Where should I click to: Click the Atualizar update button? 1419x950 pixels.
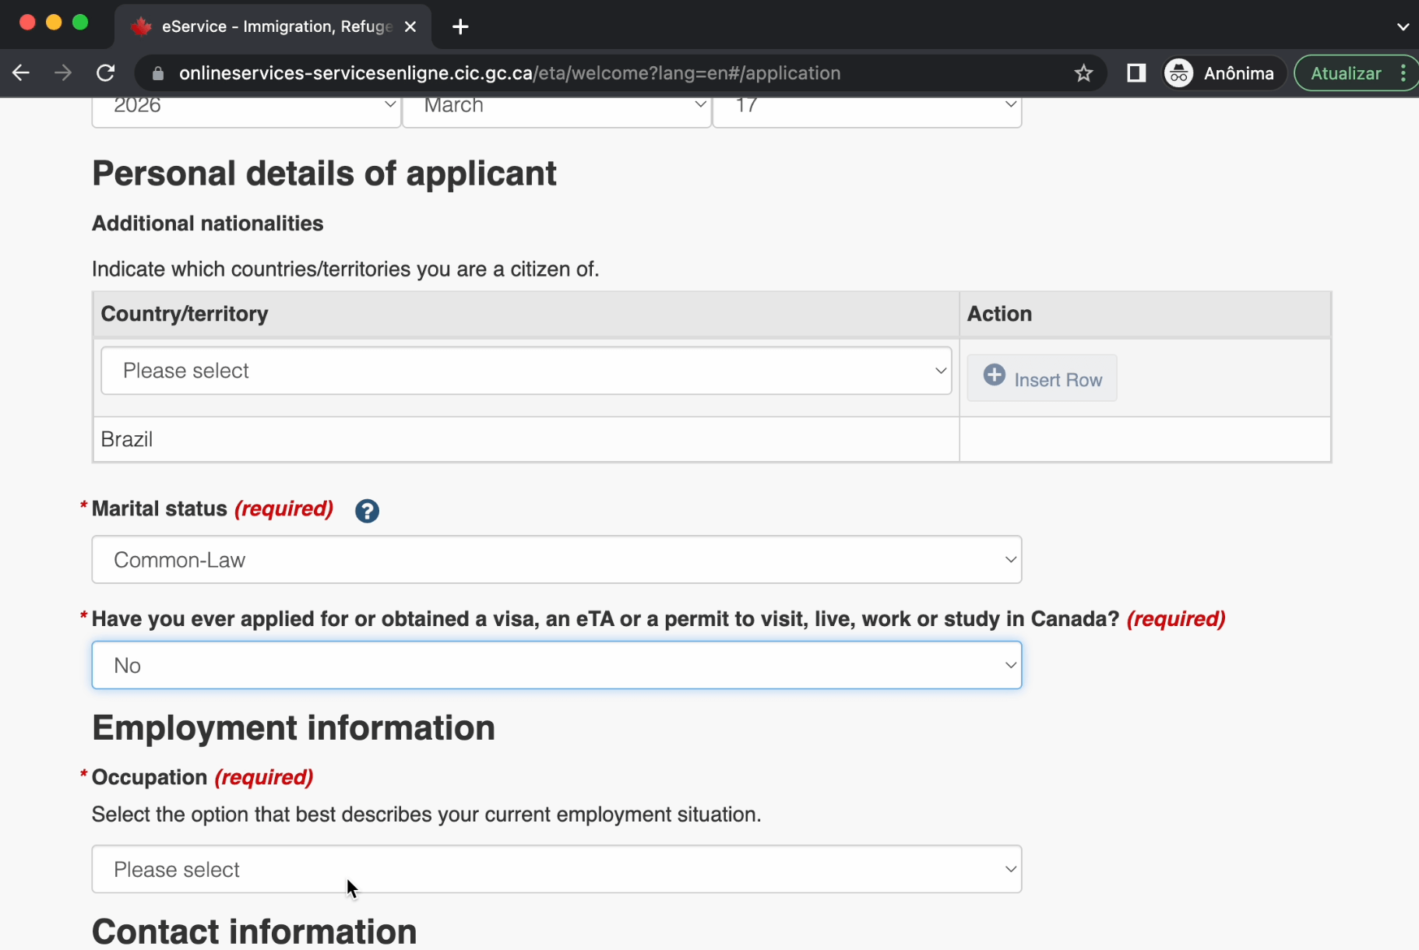point(1345,73)
